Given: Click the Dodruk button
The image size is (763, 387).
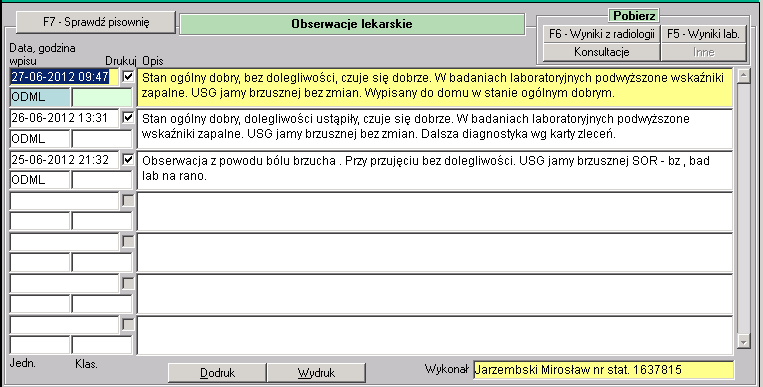Looking at the screenshot, I should click(x=218, y=373).
